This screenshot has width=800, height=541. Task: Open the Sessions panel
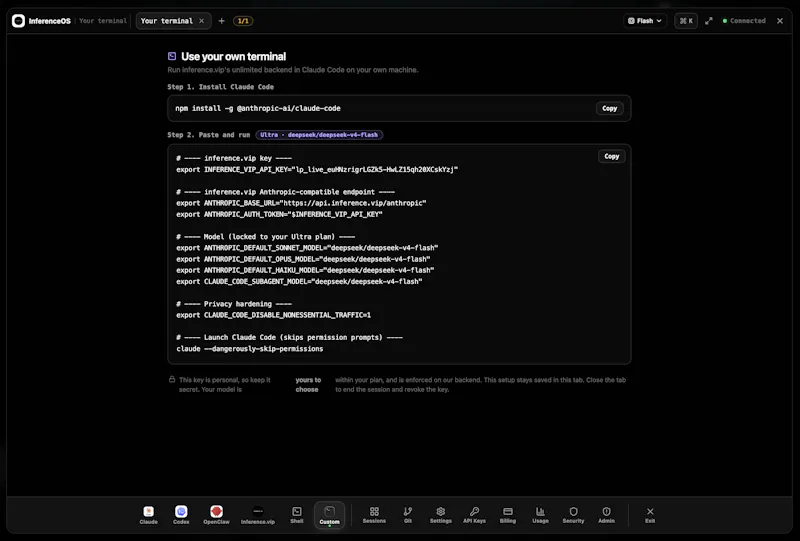coord(374,514)
